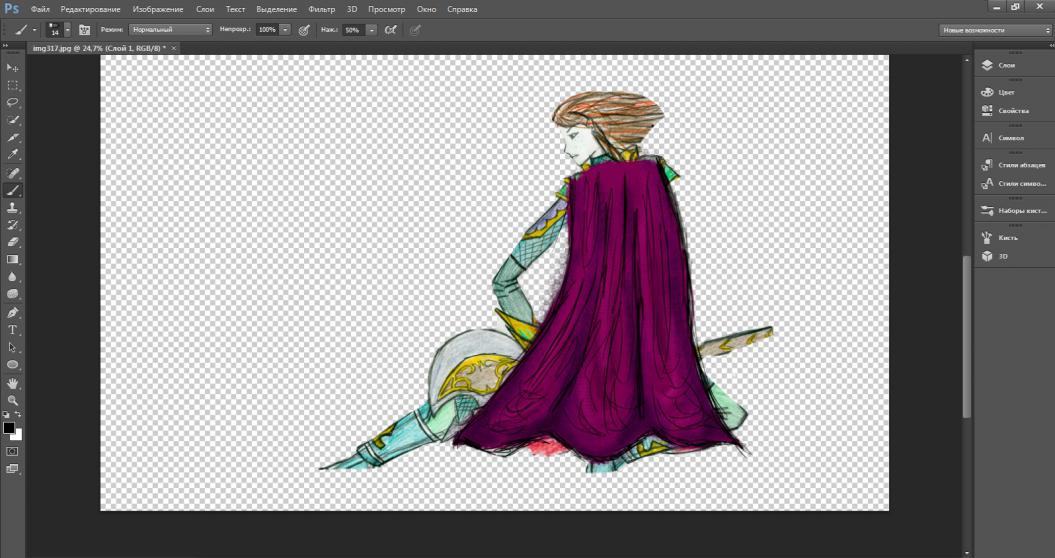
Task: Toggle the brush panel button
Action: pyautogui.click(x=84, y=30)
